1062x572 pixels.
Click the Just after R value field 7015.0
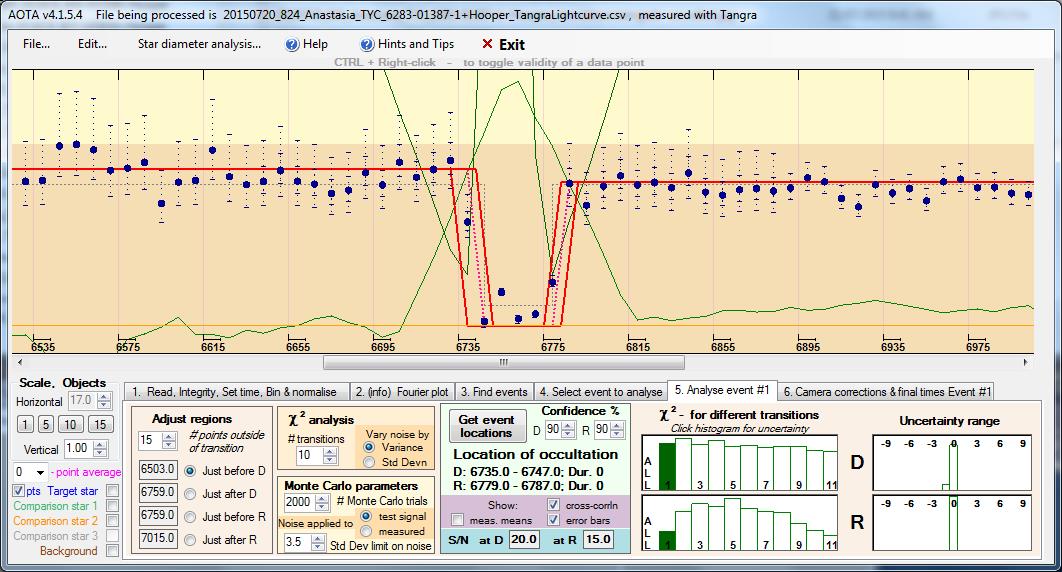[x=158, y=538]
